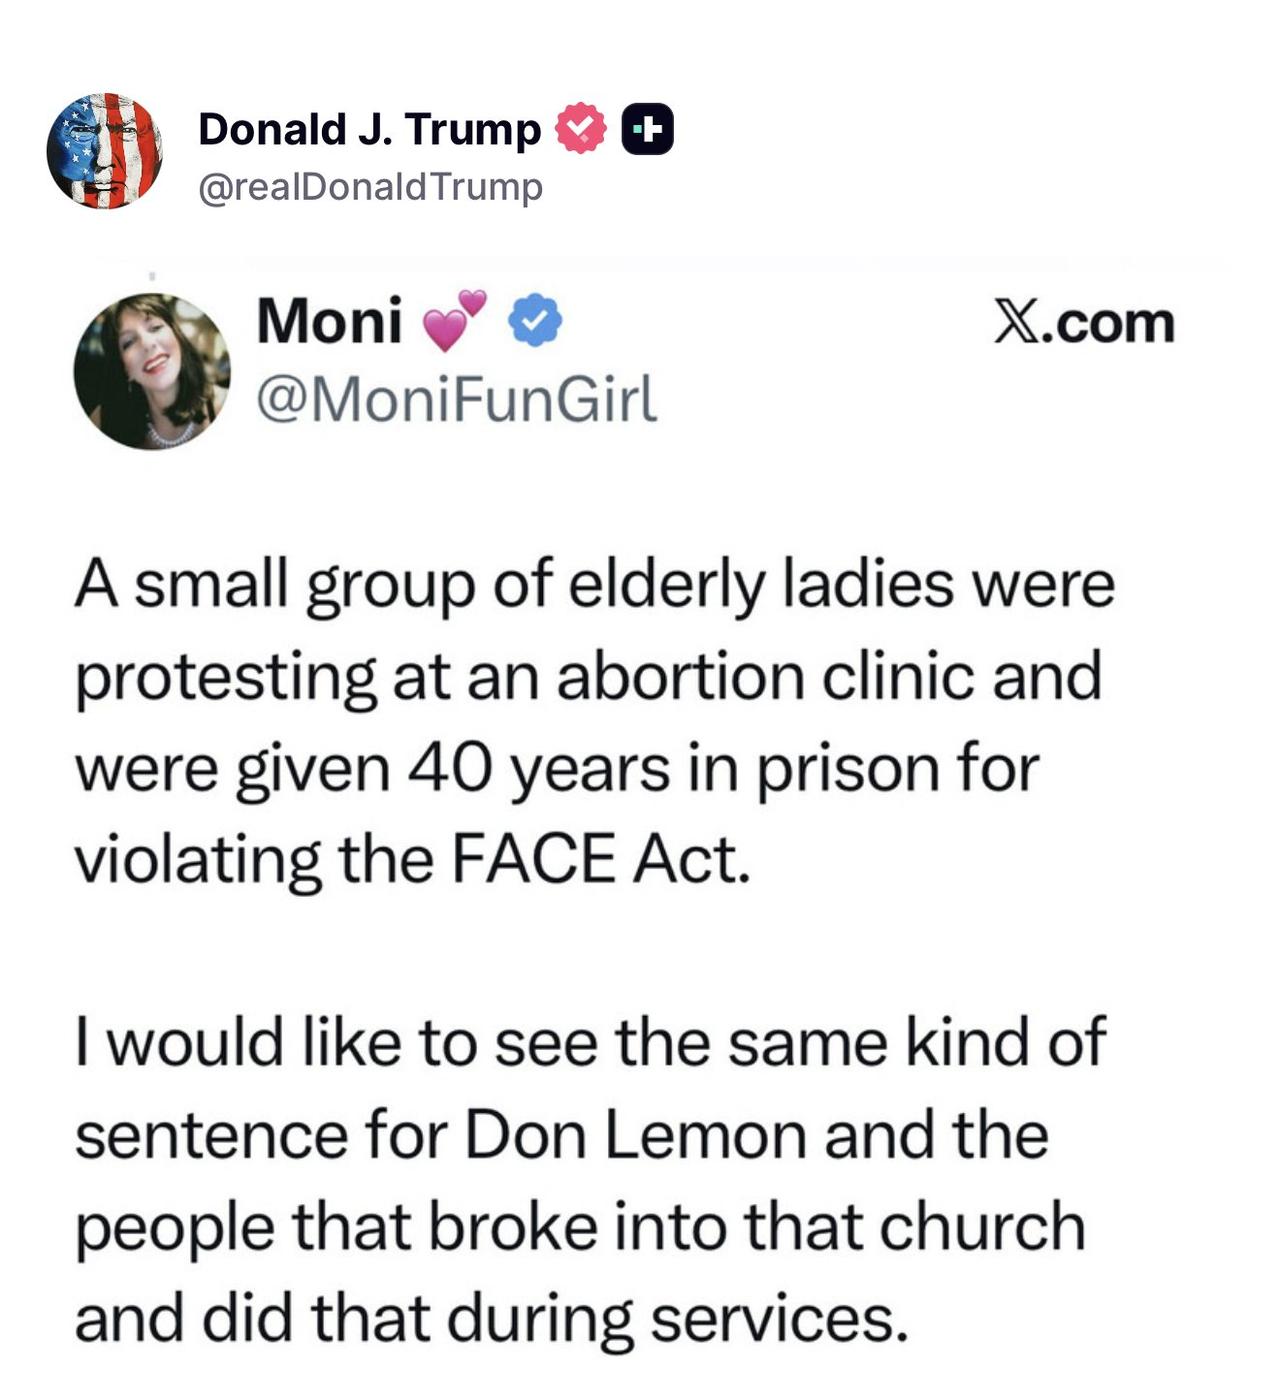The width and height of the screenshot is (1280, 1400).
Task: Click the blue verified checkmark next to Moni
Action: click(536, 320)
